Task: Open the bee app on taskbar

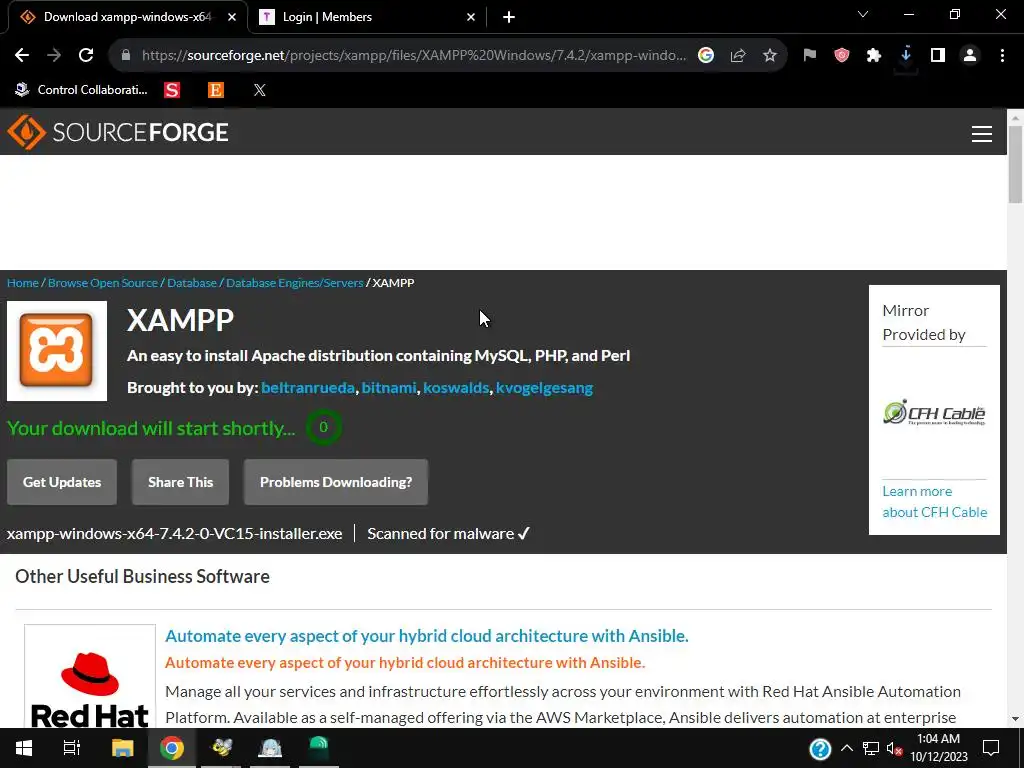Action: (221, 748)
